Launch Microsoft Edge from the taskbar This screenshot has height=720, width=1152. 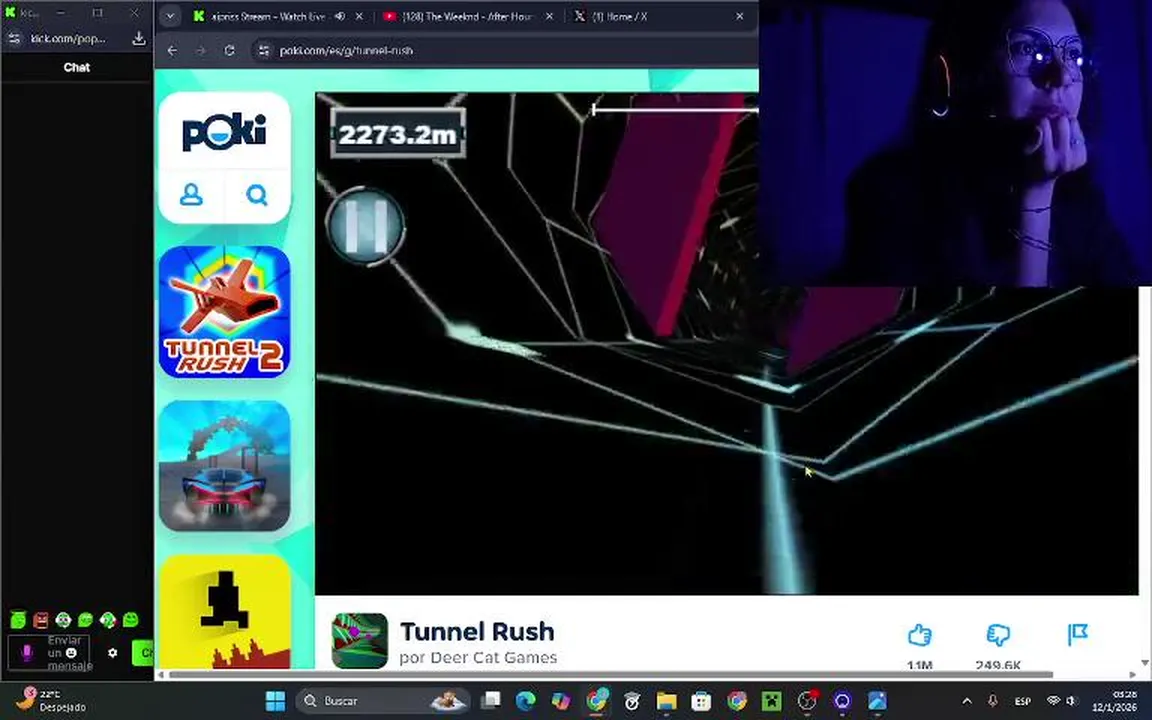(x=525, y=701)
